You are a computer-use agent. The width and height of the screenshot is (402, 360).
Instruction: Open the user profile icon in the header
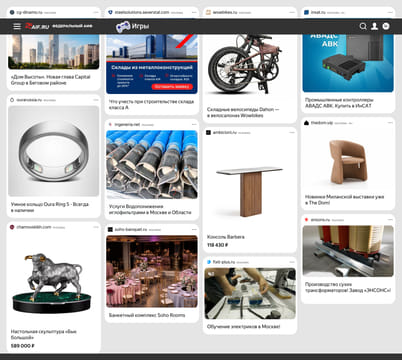[x=374, y=26]
